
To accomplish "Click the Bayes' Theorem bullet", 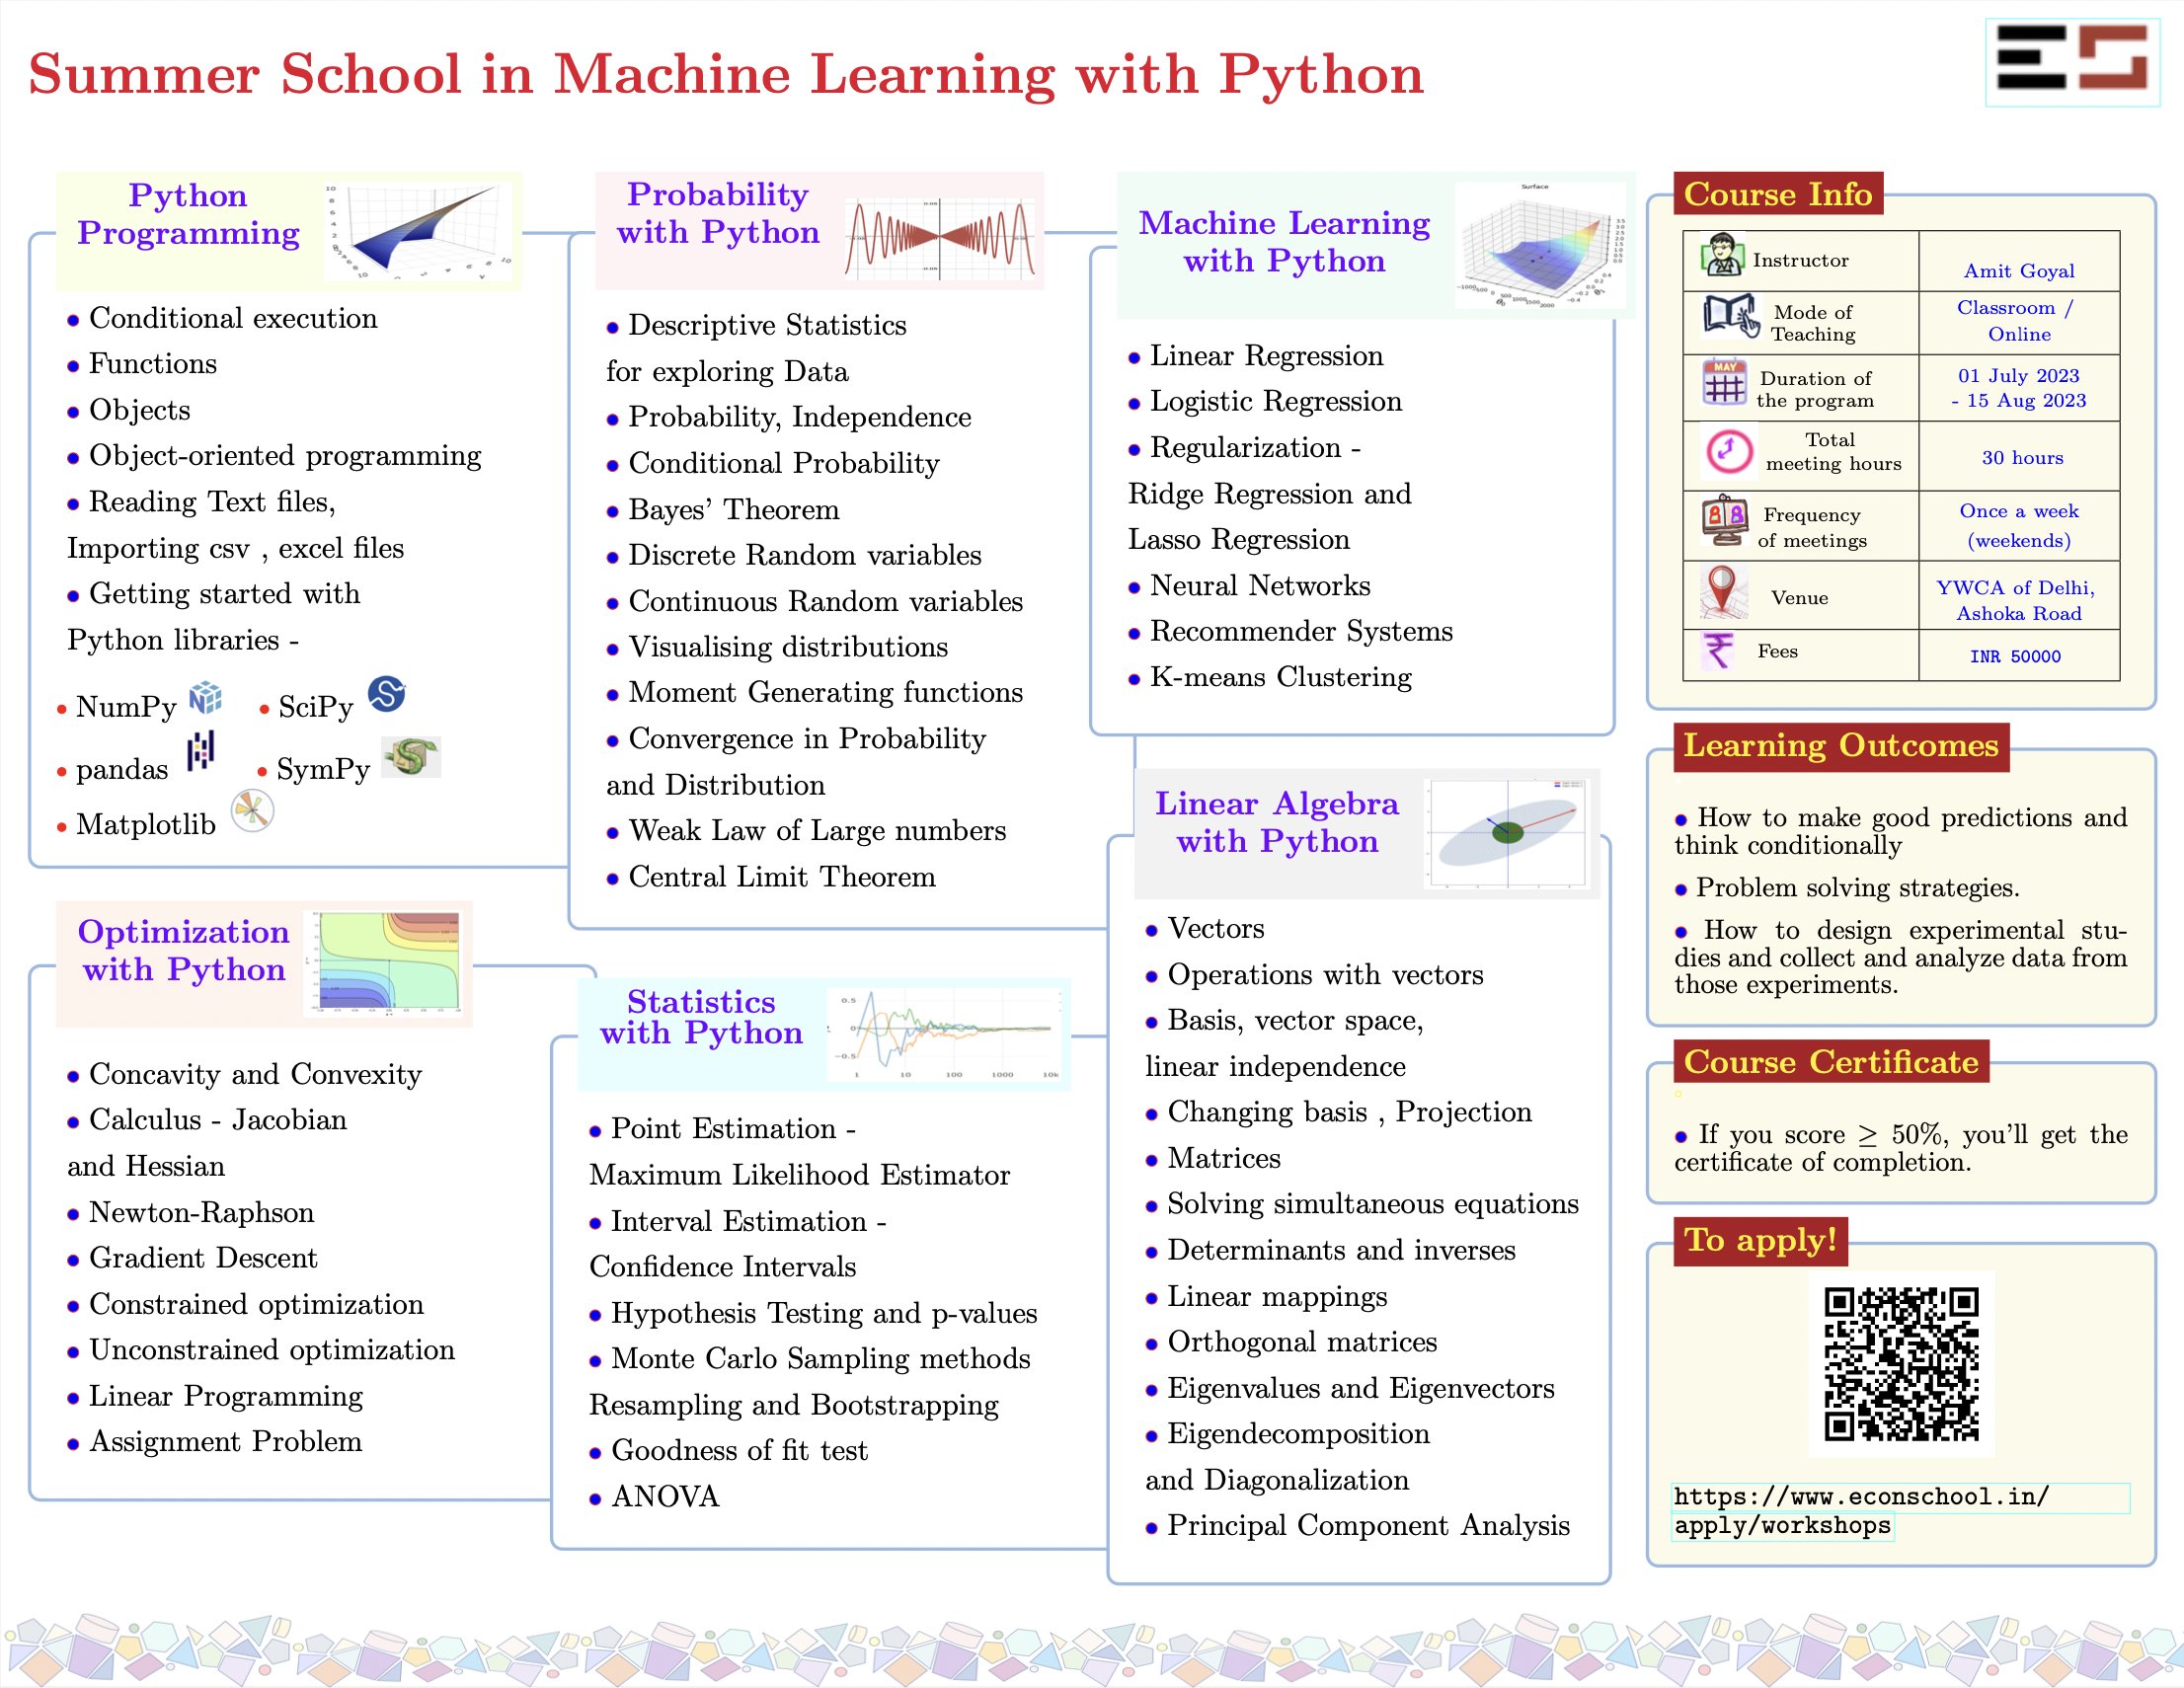I will tap(723, 510).
